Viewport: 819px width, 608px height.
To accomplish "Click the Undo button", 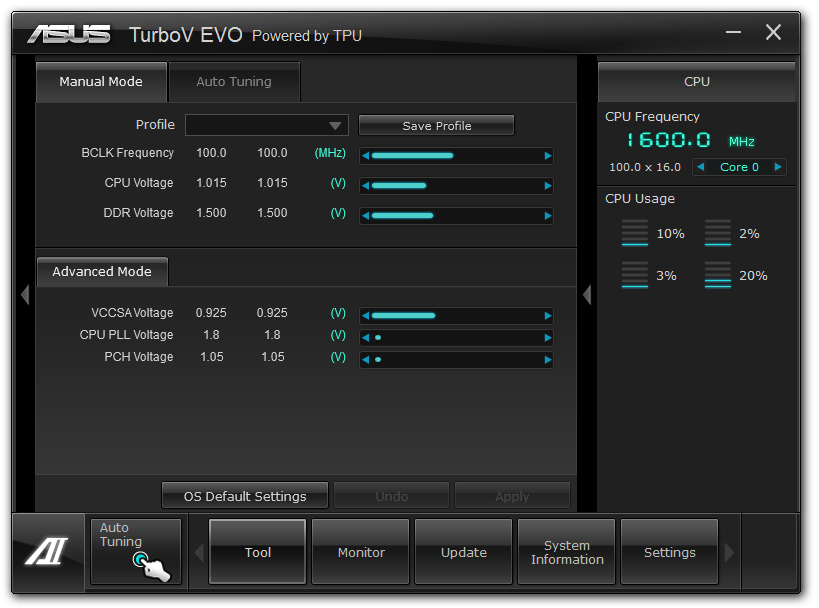I will [x=392, y=496].
